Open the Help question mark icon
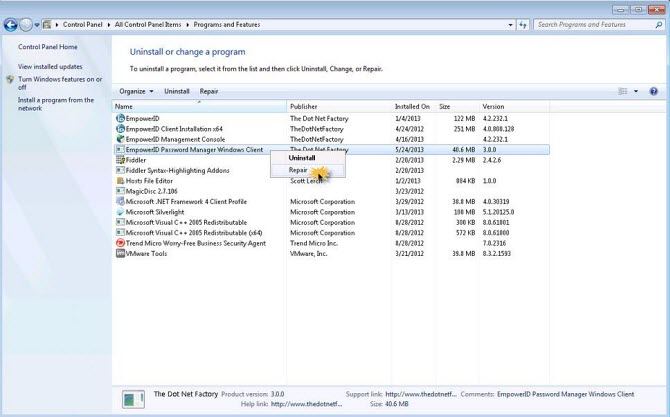This screenshot has width=670, height=417. 653,91
